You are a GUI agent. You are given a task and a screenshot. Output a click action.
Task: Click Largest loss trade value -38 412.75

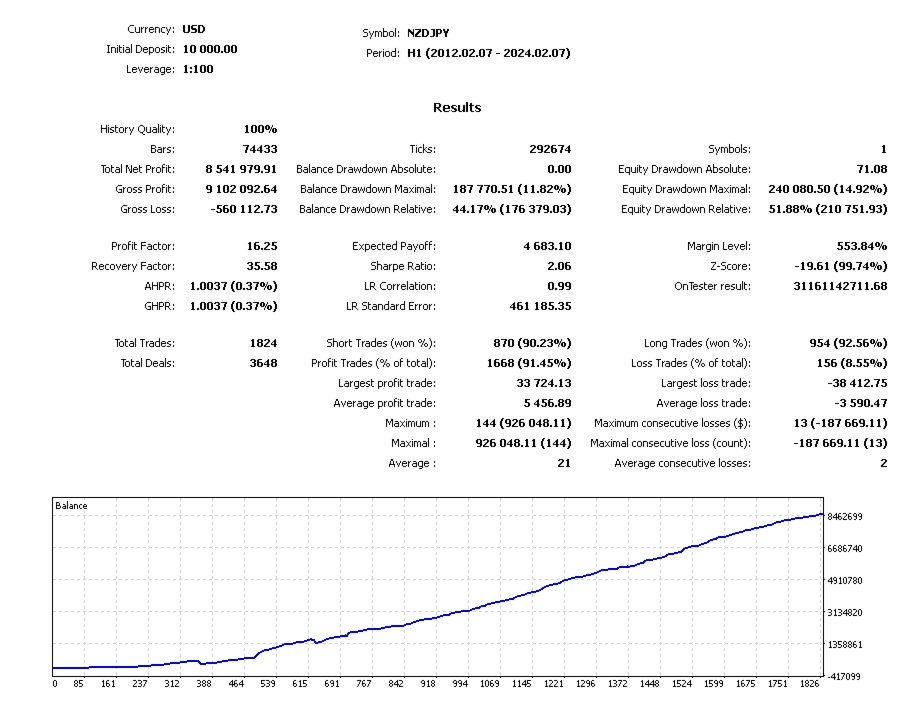point(857,383)
